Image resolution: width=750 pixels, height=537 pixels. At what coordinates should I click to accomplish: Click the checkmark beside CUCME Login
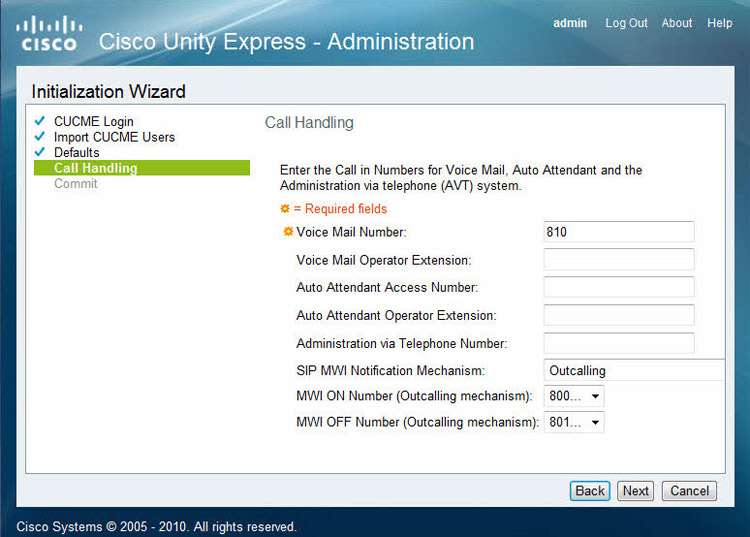click(x=40, y=121)
